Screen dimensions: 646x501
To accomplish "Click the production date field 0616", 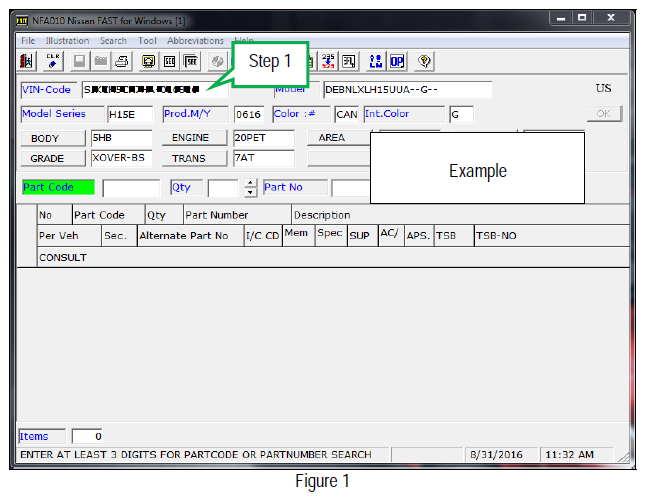I will click(x=248, y=114).
